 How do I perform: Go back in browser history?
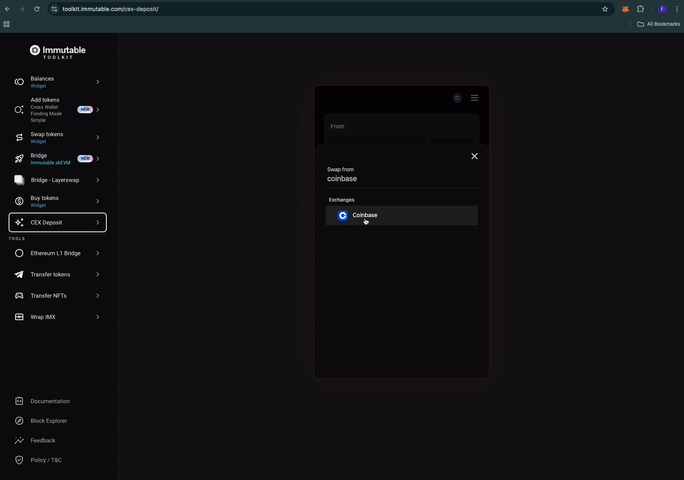pos(7,9)
